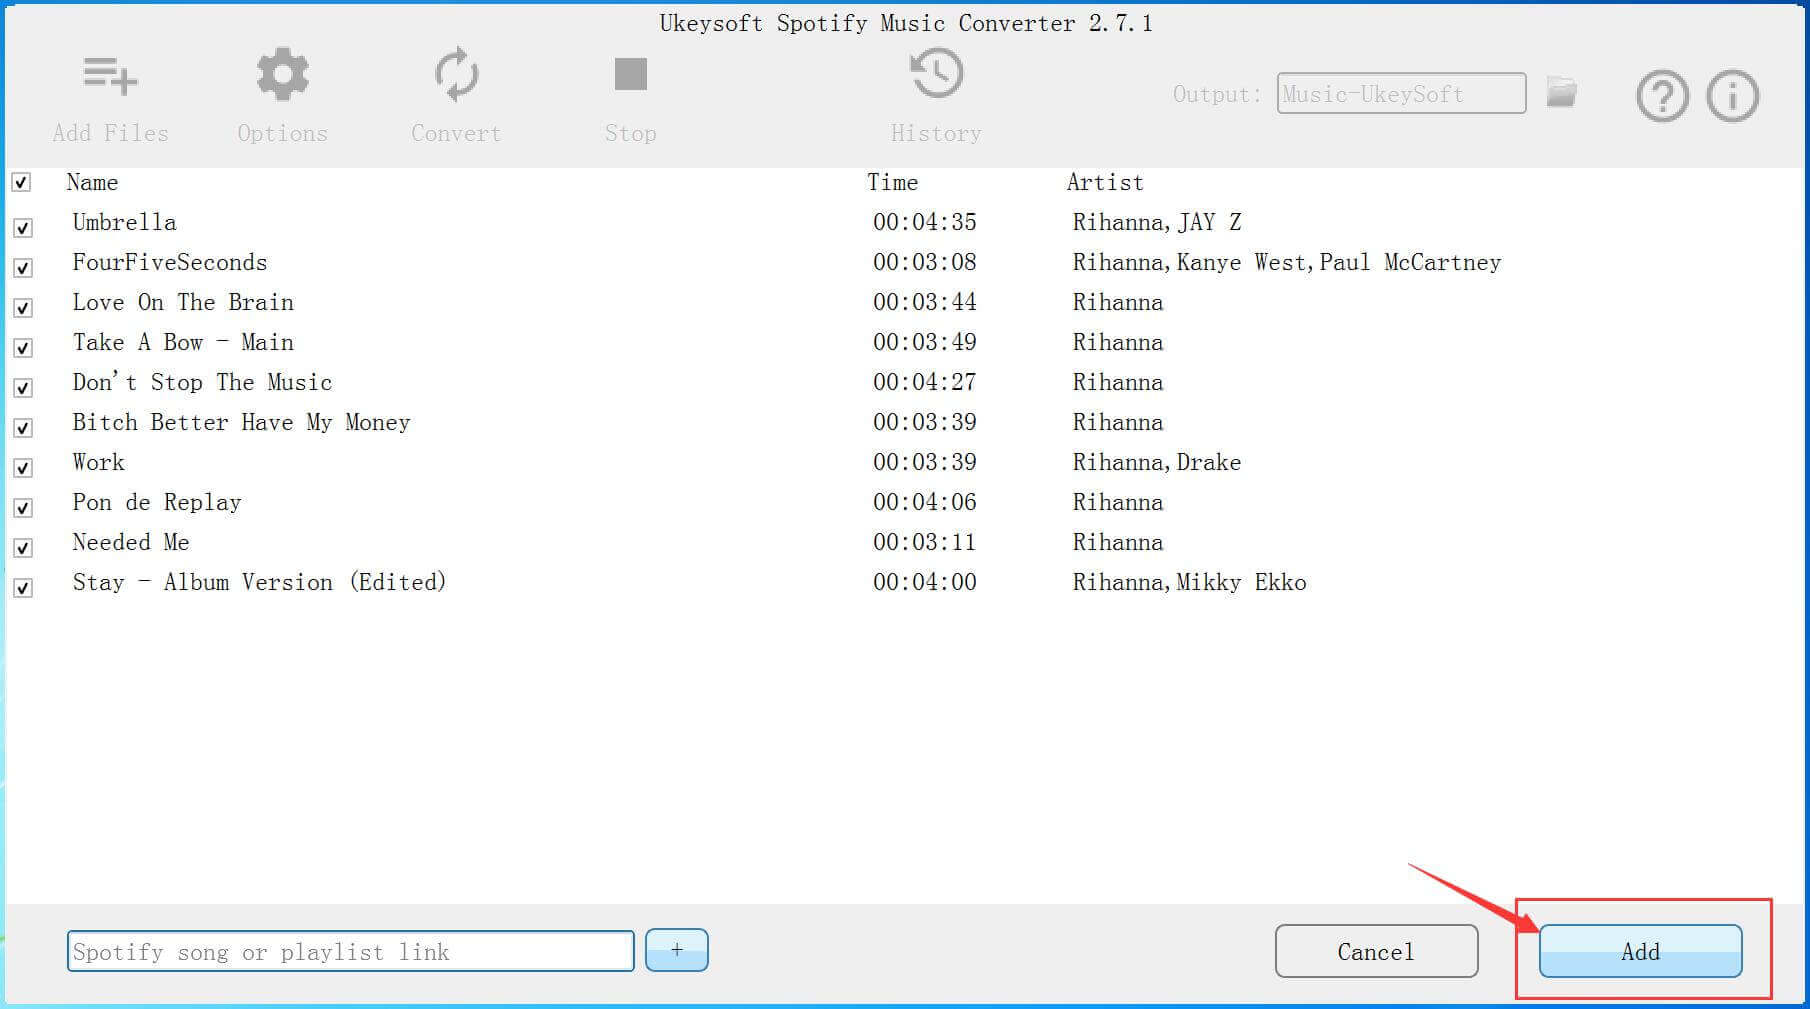
Task: Toggle checkbox for Stay - Album Version (Edited)
Action: [23, 588]
